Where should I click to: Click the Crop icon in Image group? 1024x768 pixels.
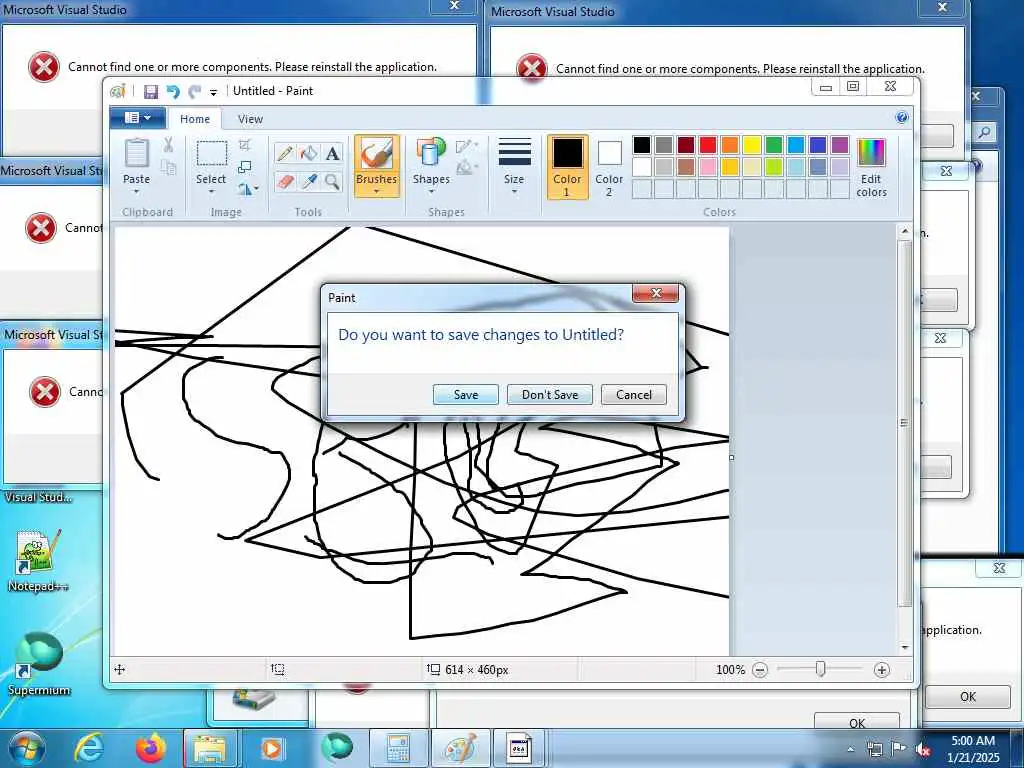tap(245, 144)
